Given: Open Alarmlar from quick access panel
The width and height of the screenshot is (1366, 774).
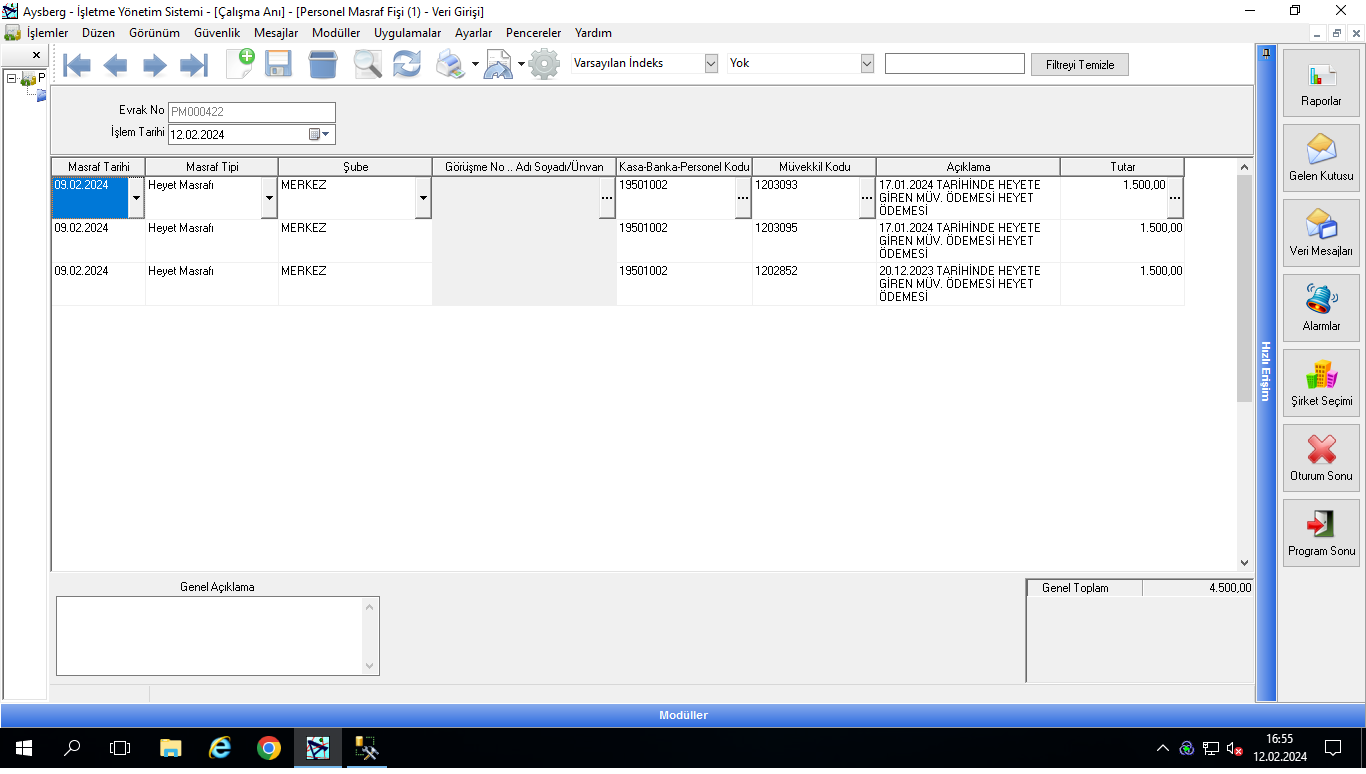Looking at the screenshot, I should click(x=1321, y=308).
